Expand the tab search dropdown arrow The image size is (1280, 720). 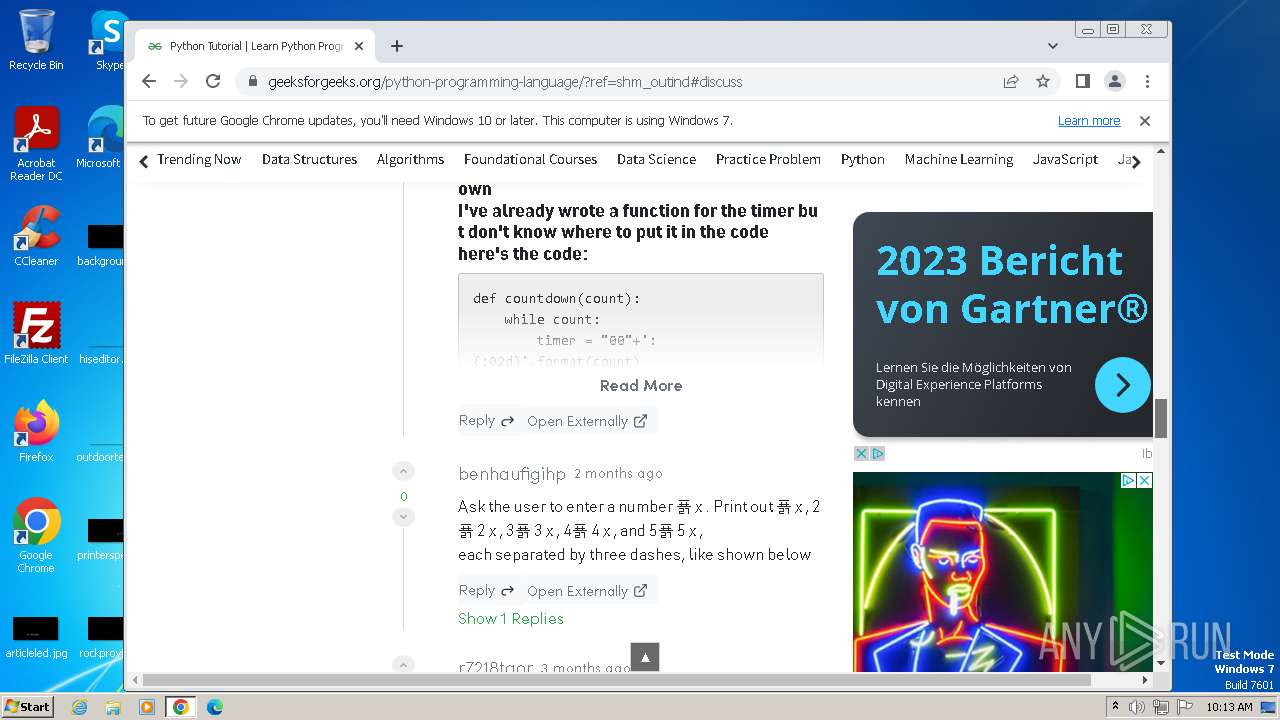pyautogui.click(x=1052, y=46)
